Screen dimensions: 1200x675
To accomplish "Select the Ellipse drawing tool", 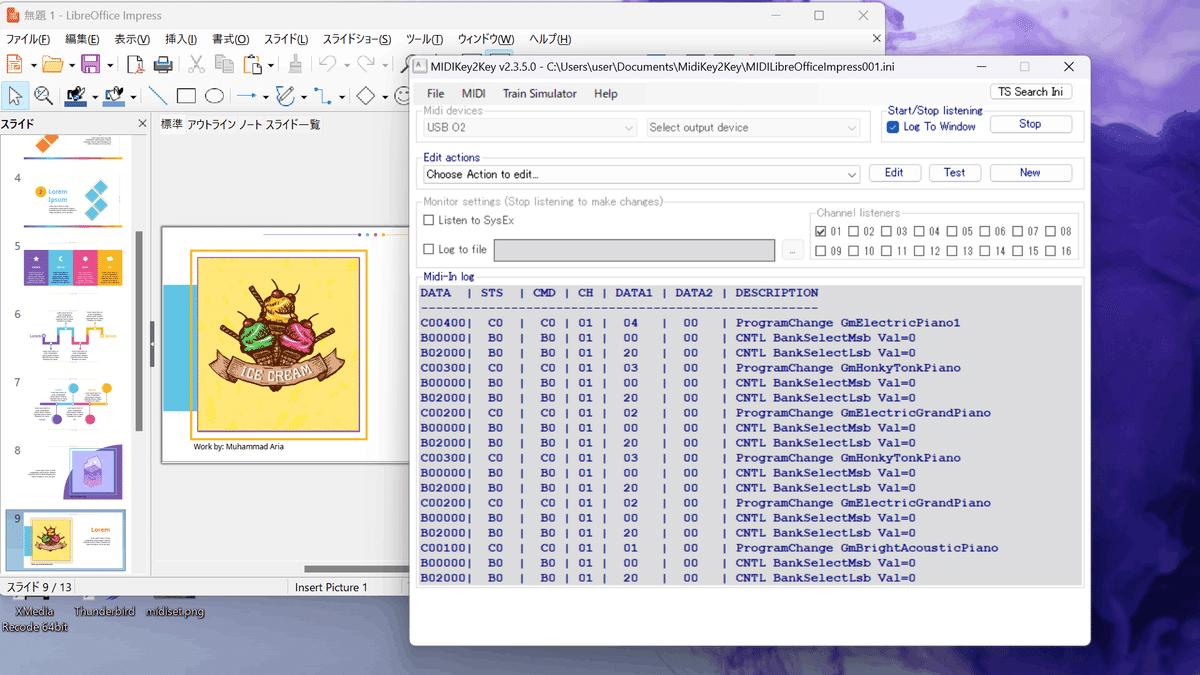I will [214, 96].
